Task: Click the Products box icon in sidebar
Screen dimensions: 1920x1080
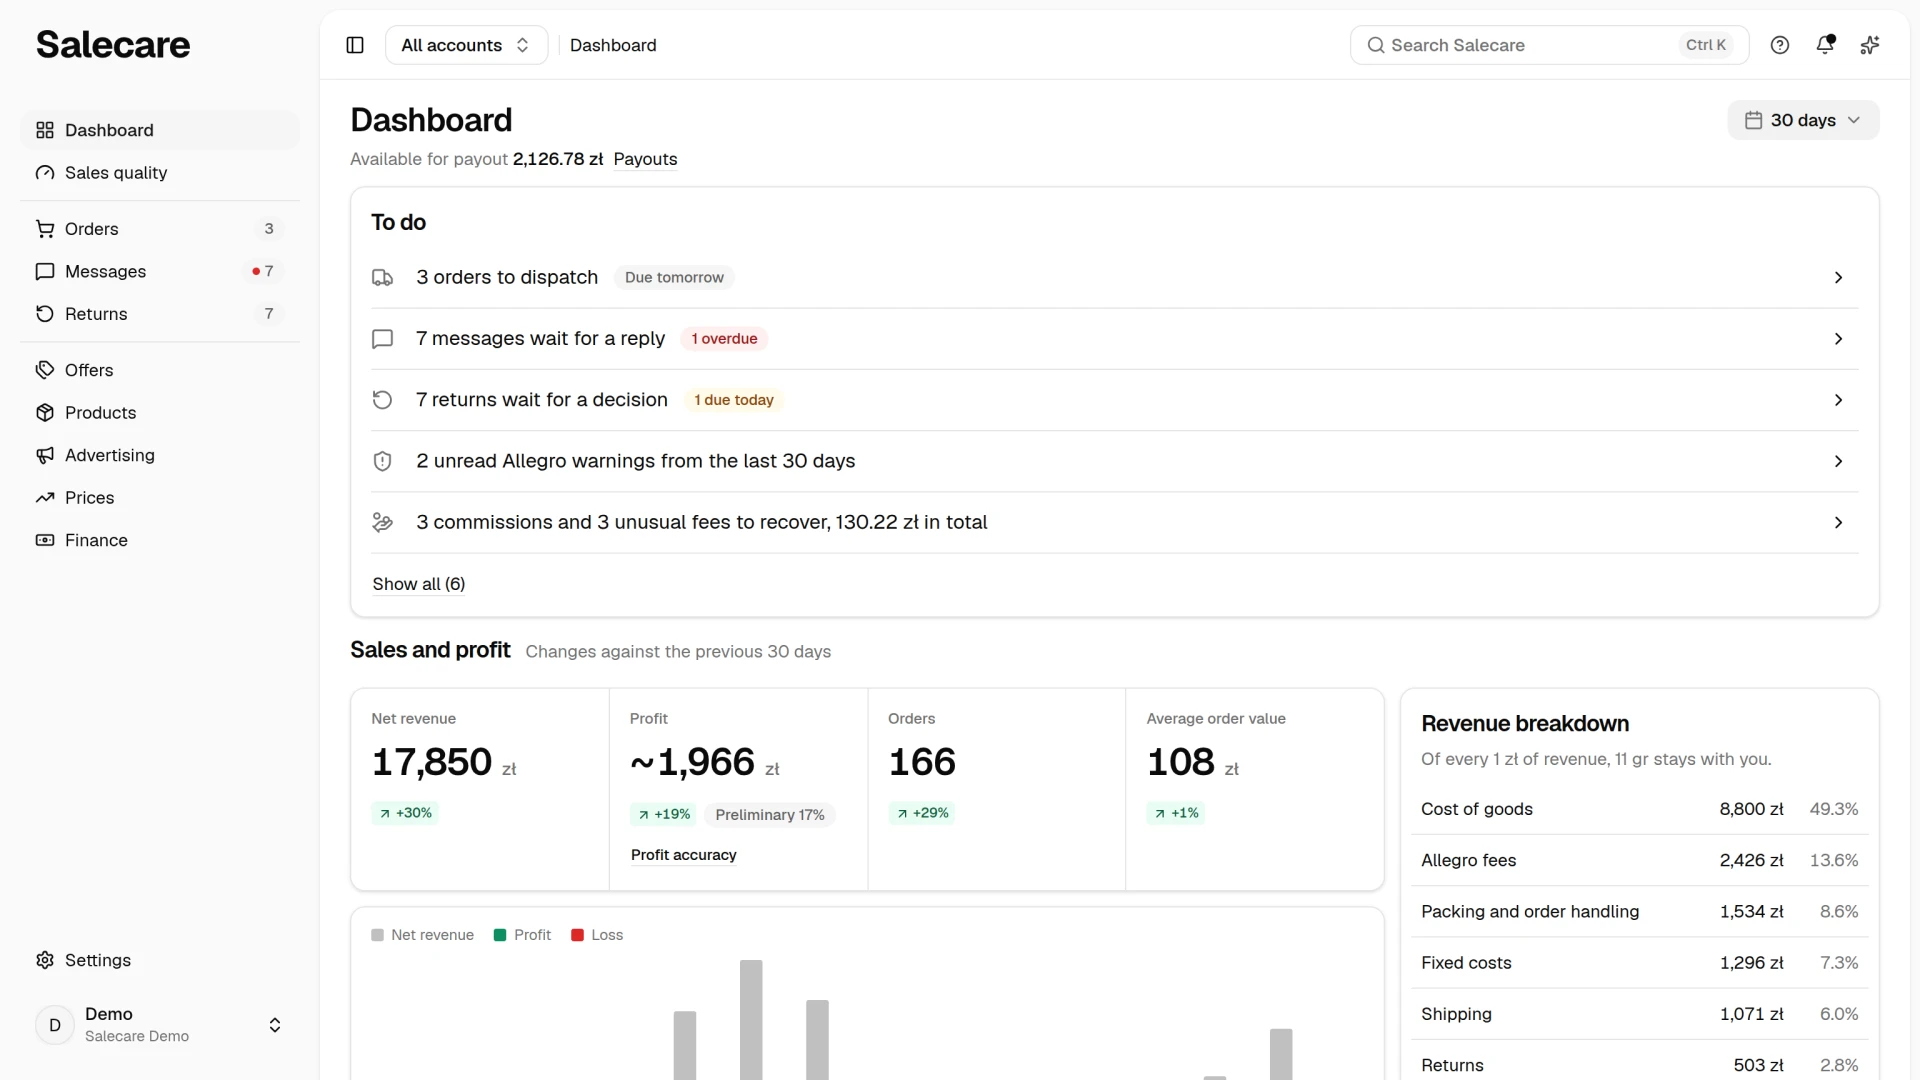Action: click(x=45, y=413)
